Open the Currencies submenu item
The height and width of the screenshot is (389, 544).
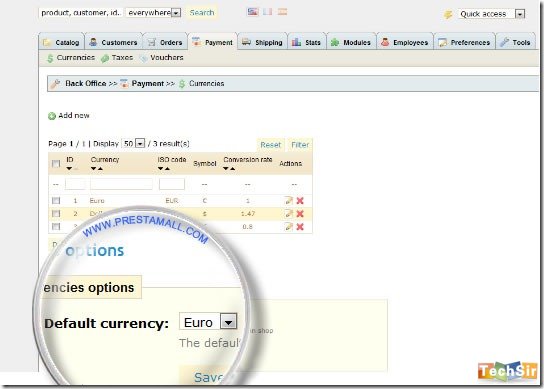pyautogui.click(x=71, y=58)
